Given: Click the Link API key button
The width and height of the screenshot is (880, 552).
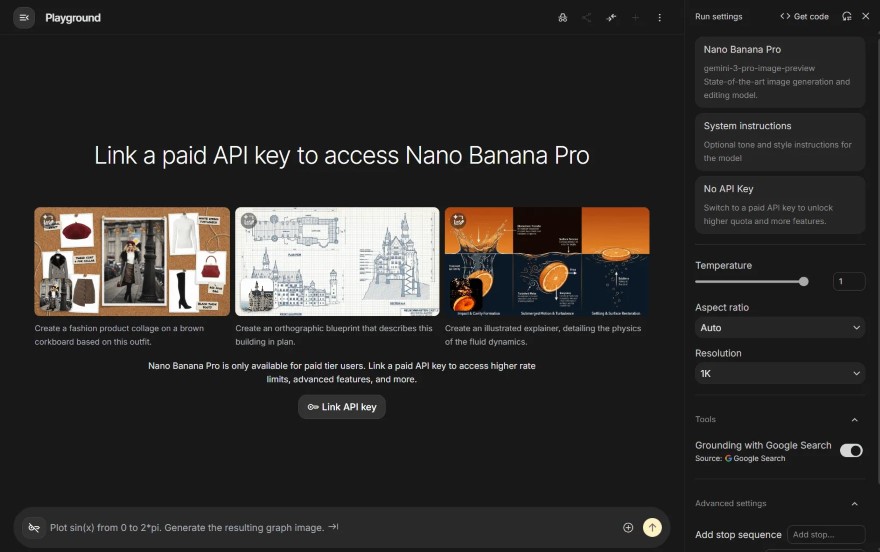Looking at the screenshot, I should coord(342,407).
